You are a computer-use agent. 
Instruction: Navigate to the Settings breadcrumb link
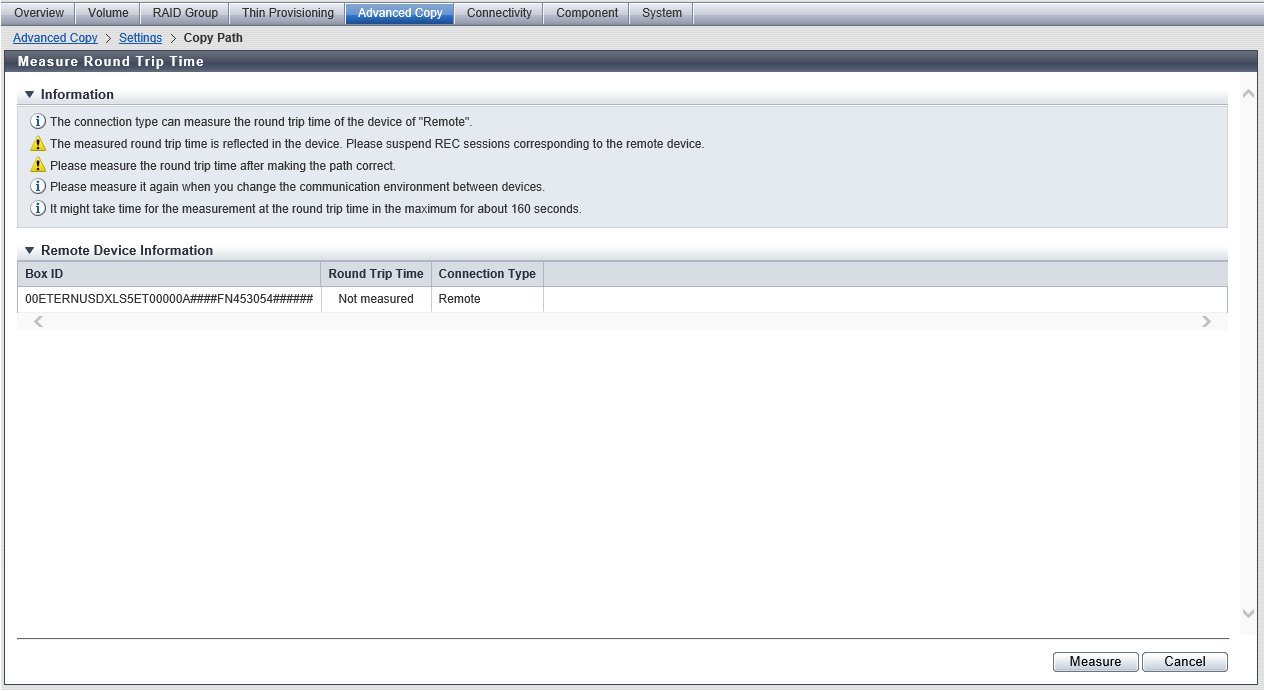pyautogui.click(x=140, y=38)
